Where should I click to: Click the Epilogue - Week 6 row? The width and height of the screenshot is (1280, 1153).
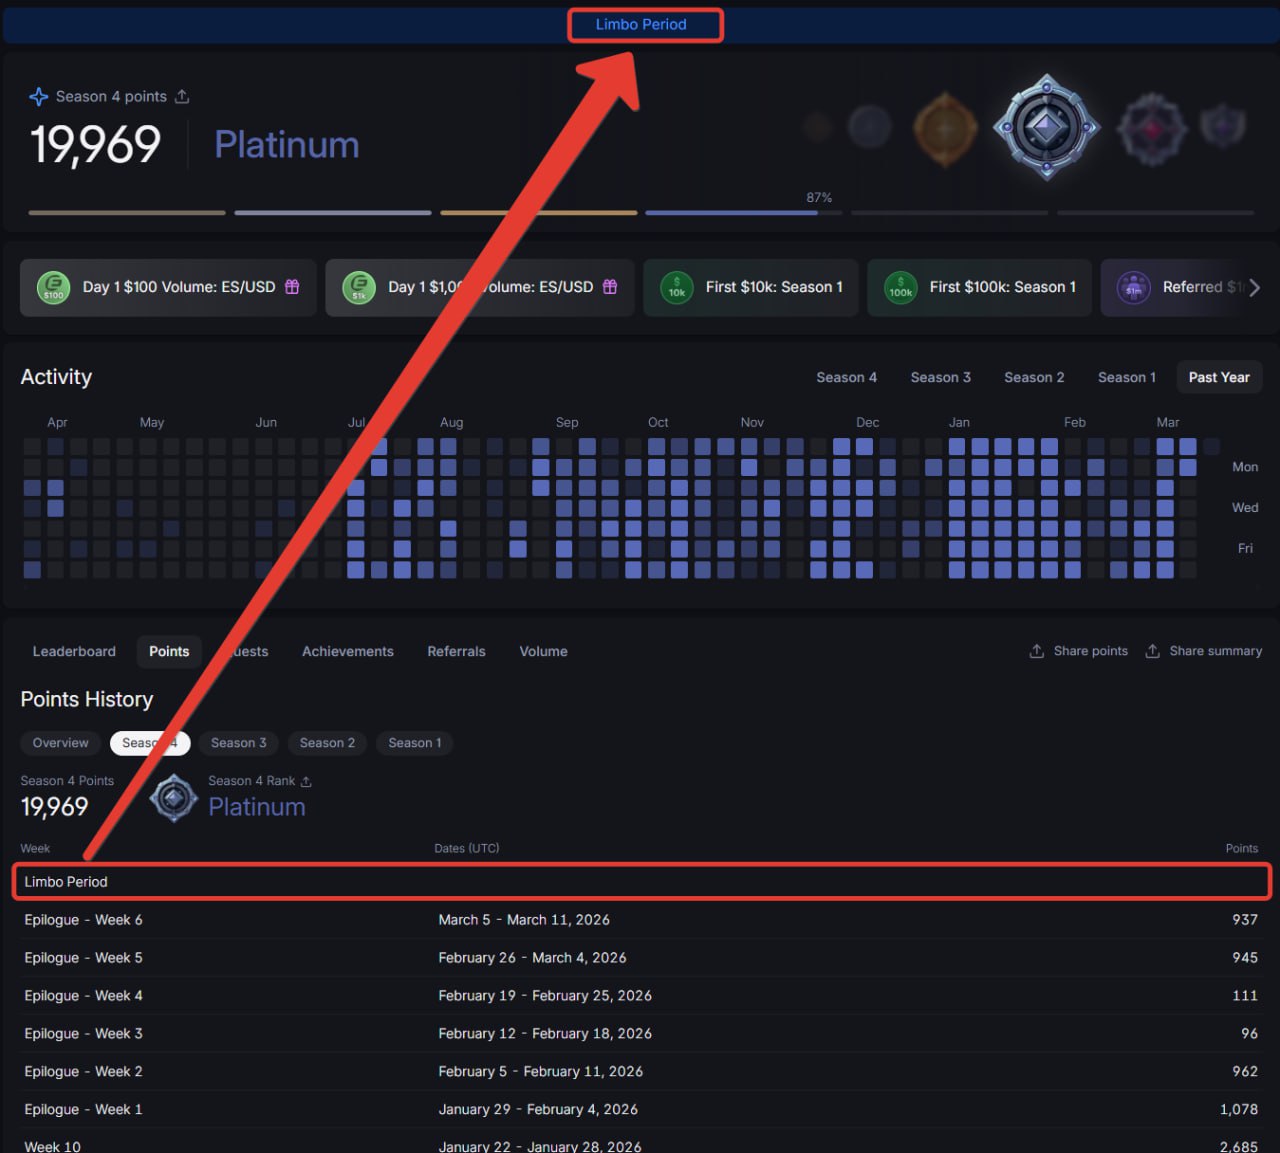pos(640,920)
